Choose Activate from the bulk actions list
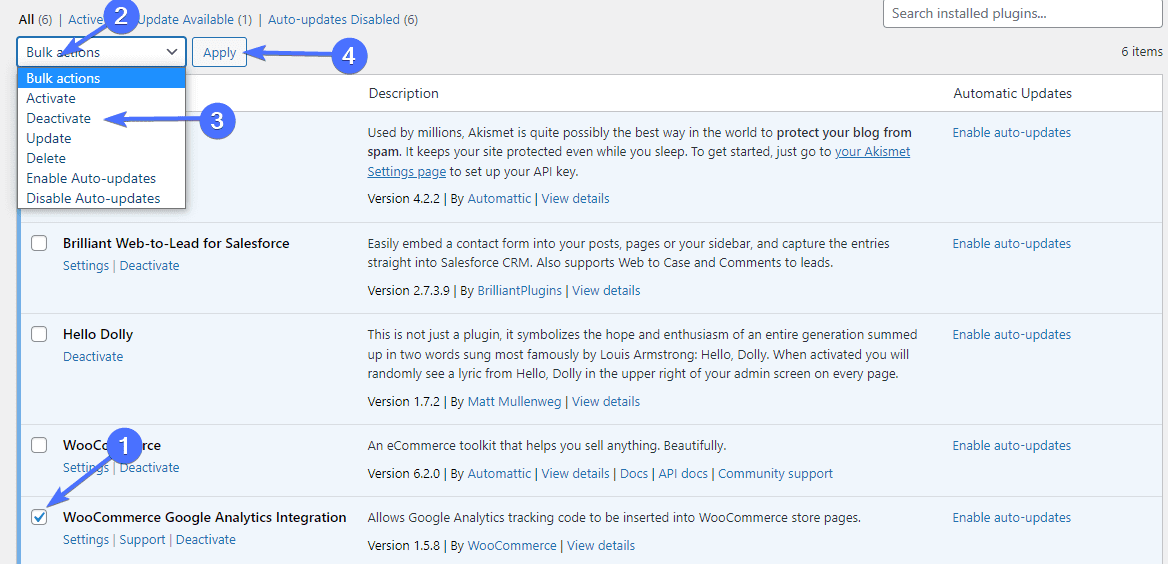Screen dimensions: 1168x564 (101, 98)
